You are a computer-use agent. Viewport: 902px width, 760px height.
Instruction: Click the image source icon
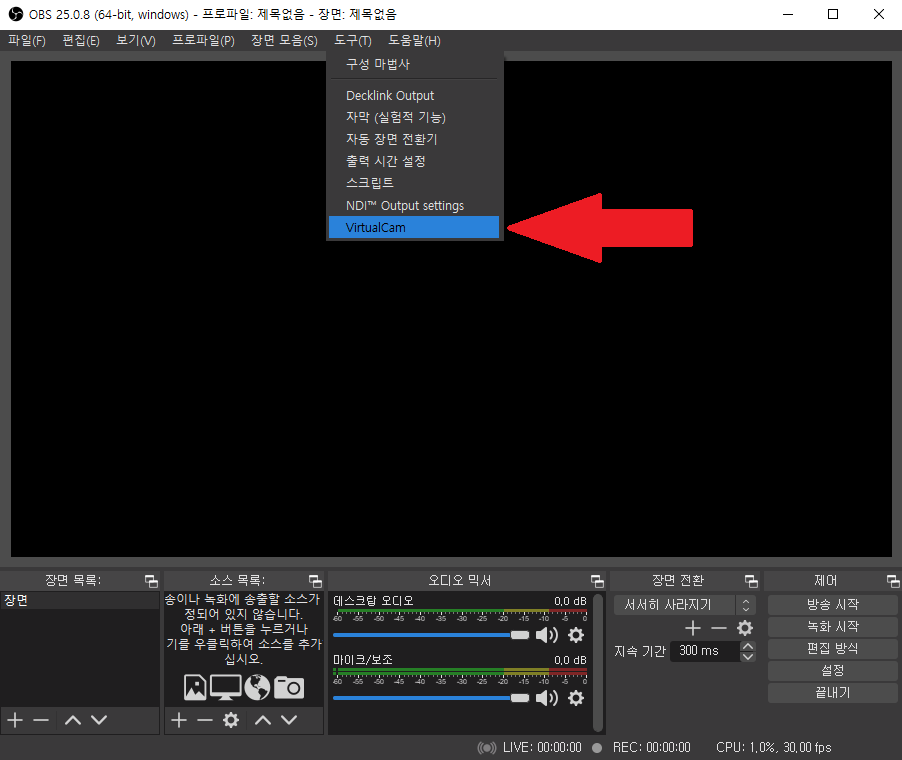click(195, 687)
